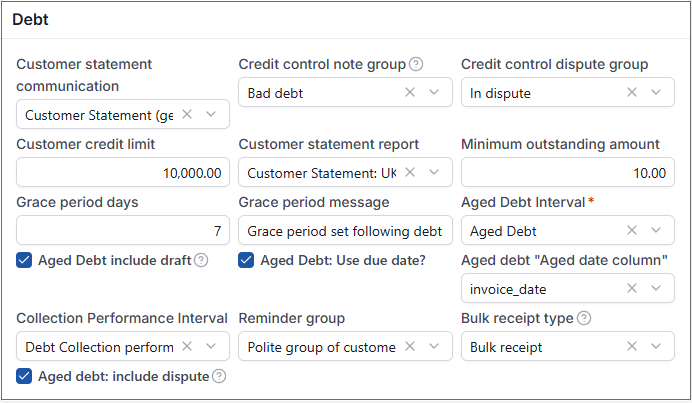Clear the Bad debt selection with X
This screenshot has width=692, height=403.
[x=410, y=92]
